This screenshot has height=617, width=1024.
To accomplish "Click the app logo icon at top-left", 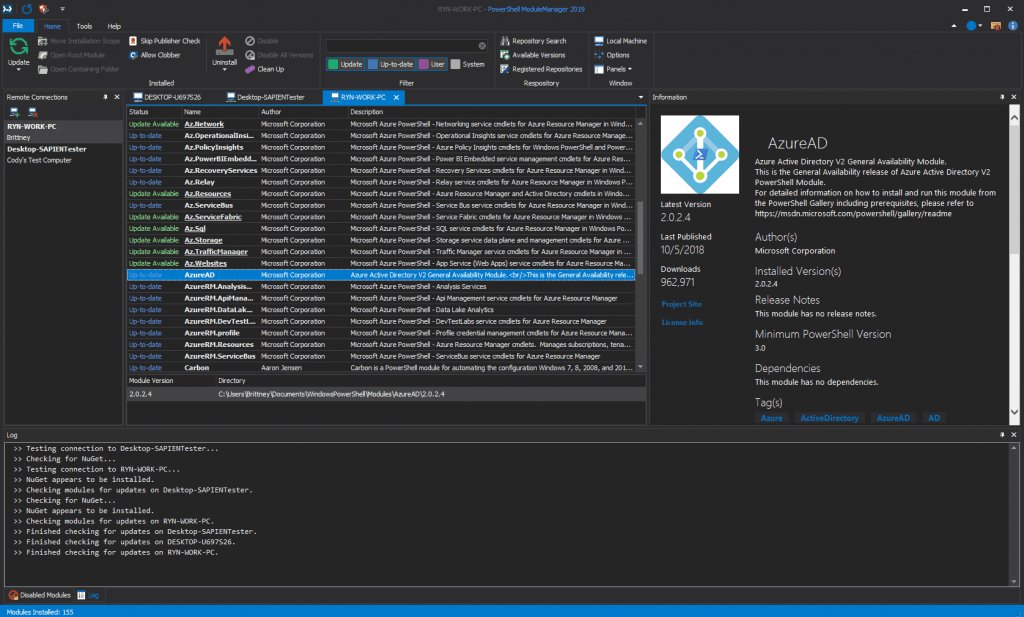I will click(x=8, y=9).
